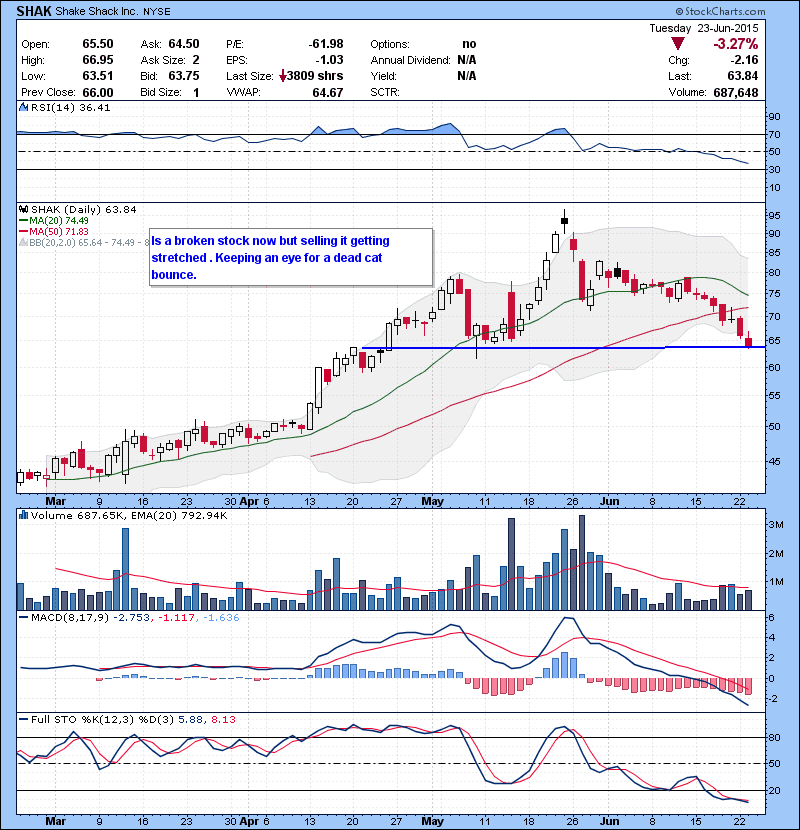Click the SCTR label

point(384,92)
